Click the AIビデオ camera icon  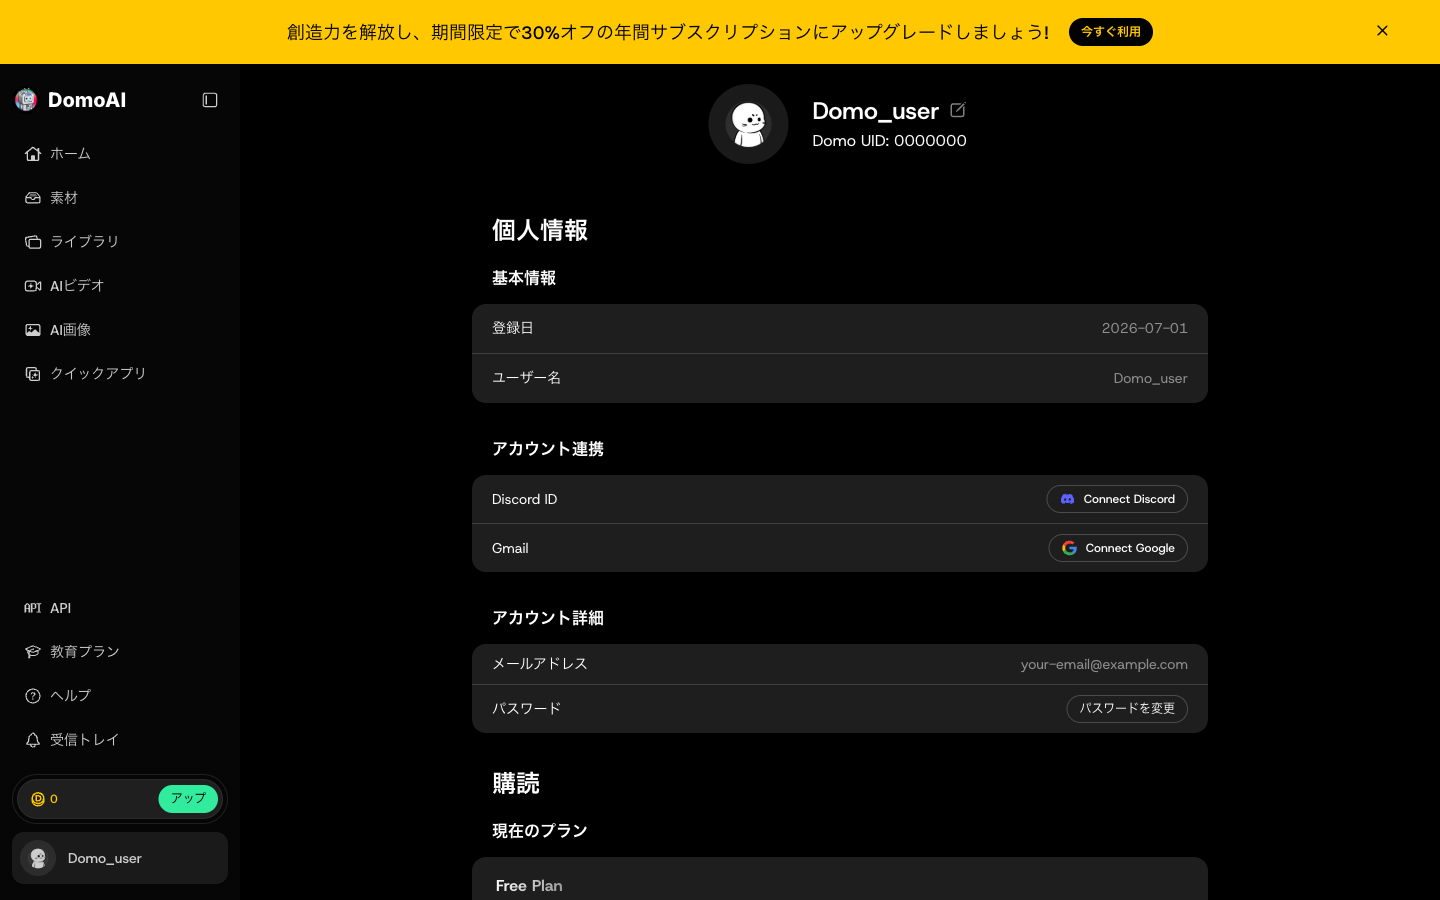(x=33, y=286)
